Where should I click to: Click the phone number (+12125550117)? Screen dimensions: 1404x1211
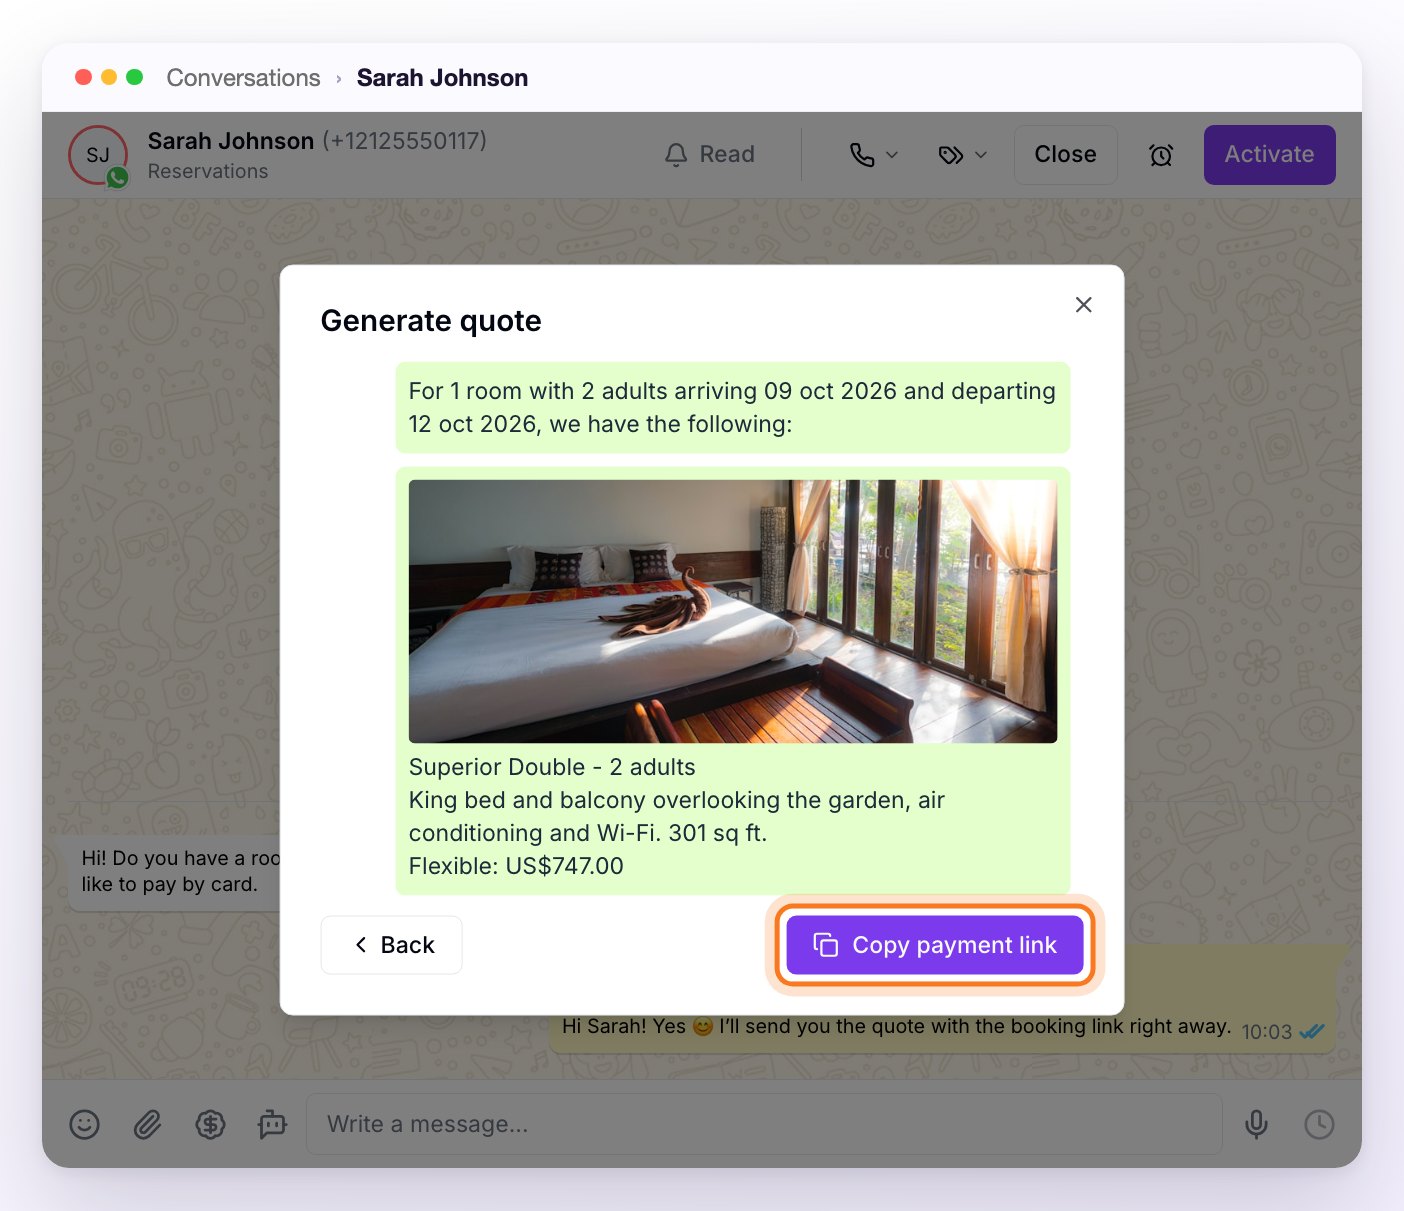[x=404, y=141]
